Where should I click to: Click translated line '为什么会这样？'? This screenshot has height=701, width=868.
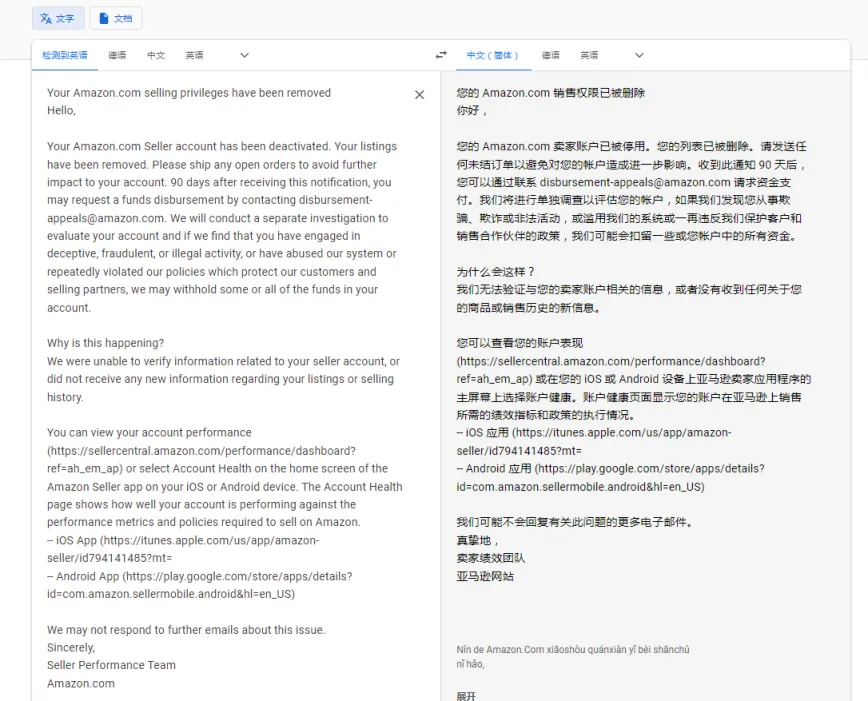point(496,272)
